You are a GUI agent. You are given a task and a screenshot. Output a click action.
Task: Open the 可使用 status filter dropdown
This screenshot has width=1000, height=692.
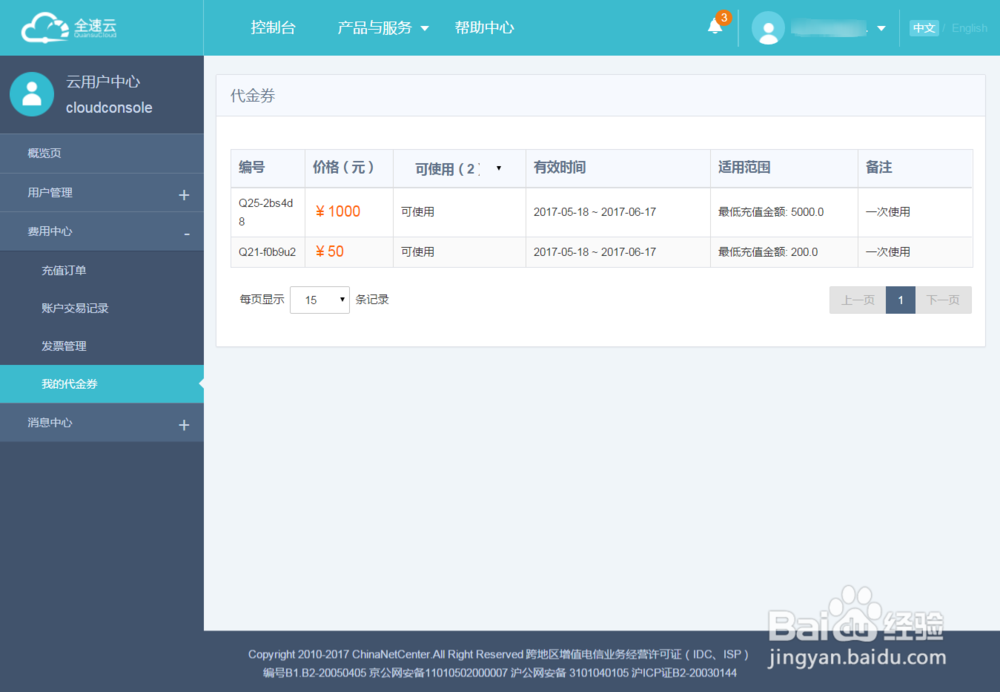(497, 168)
